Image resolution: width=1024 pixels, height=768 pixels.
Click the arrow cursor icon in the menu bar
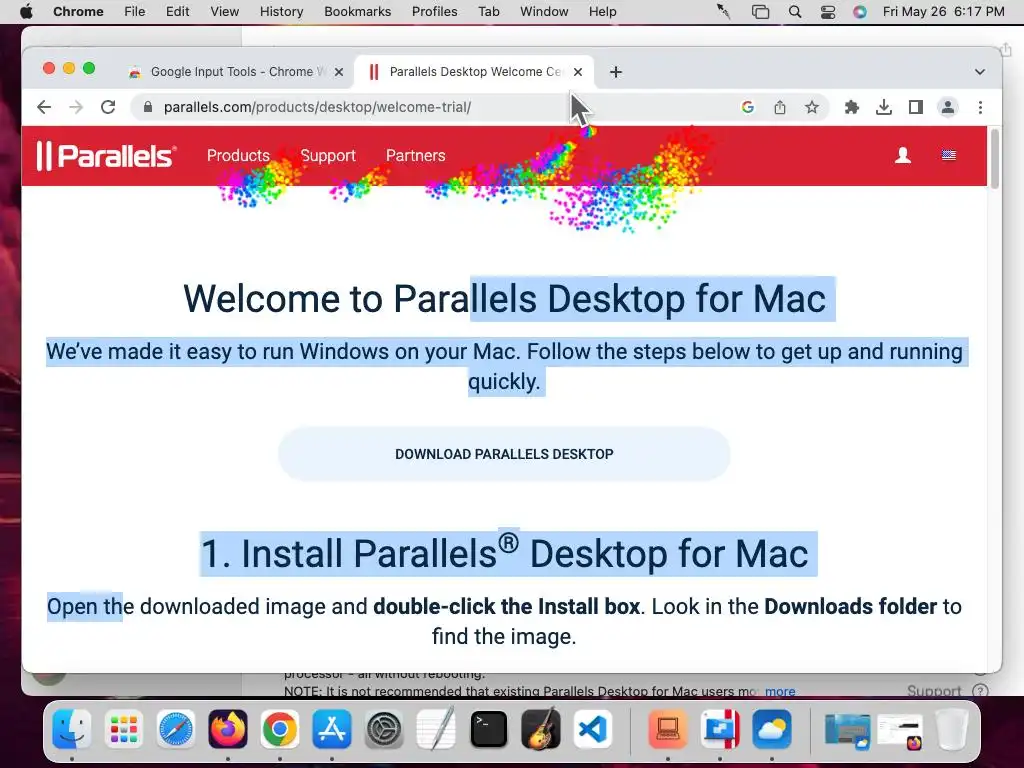click(724, 12)
